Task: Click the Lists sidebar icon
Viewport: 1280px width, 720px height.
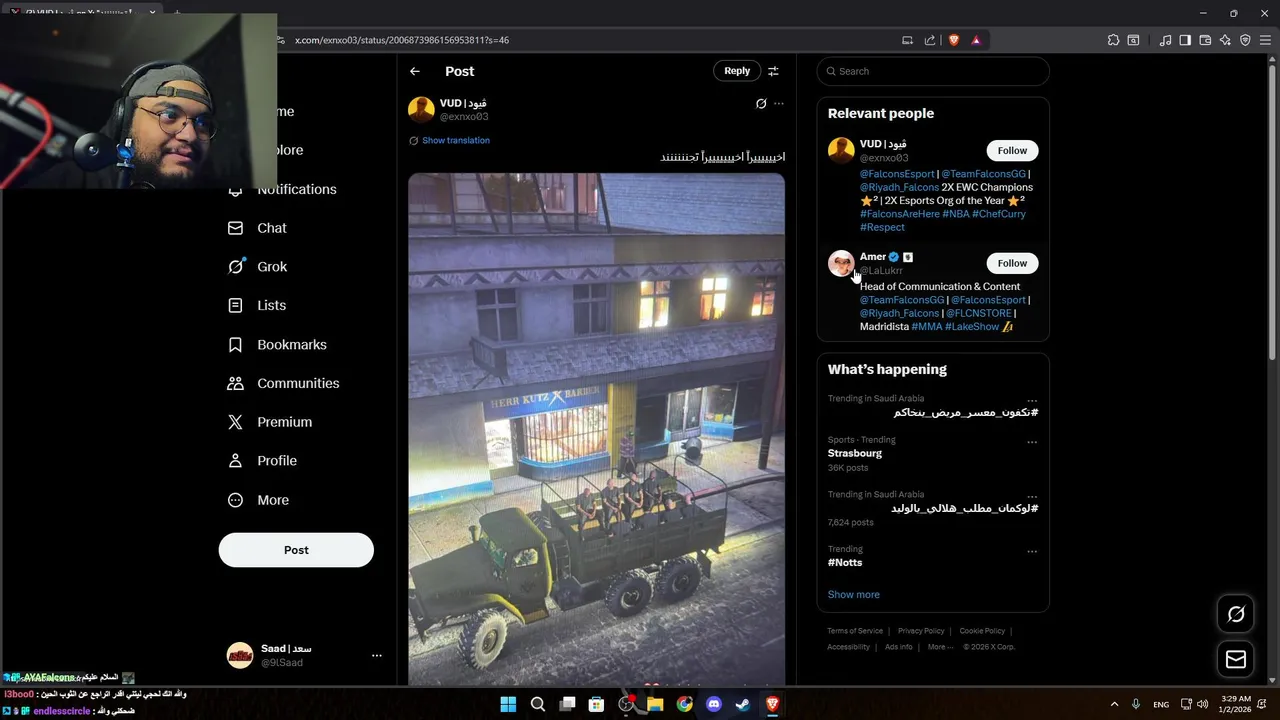Action: tap(235, 305)
